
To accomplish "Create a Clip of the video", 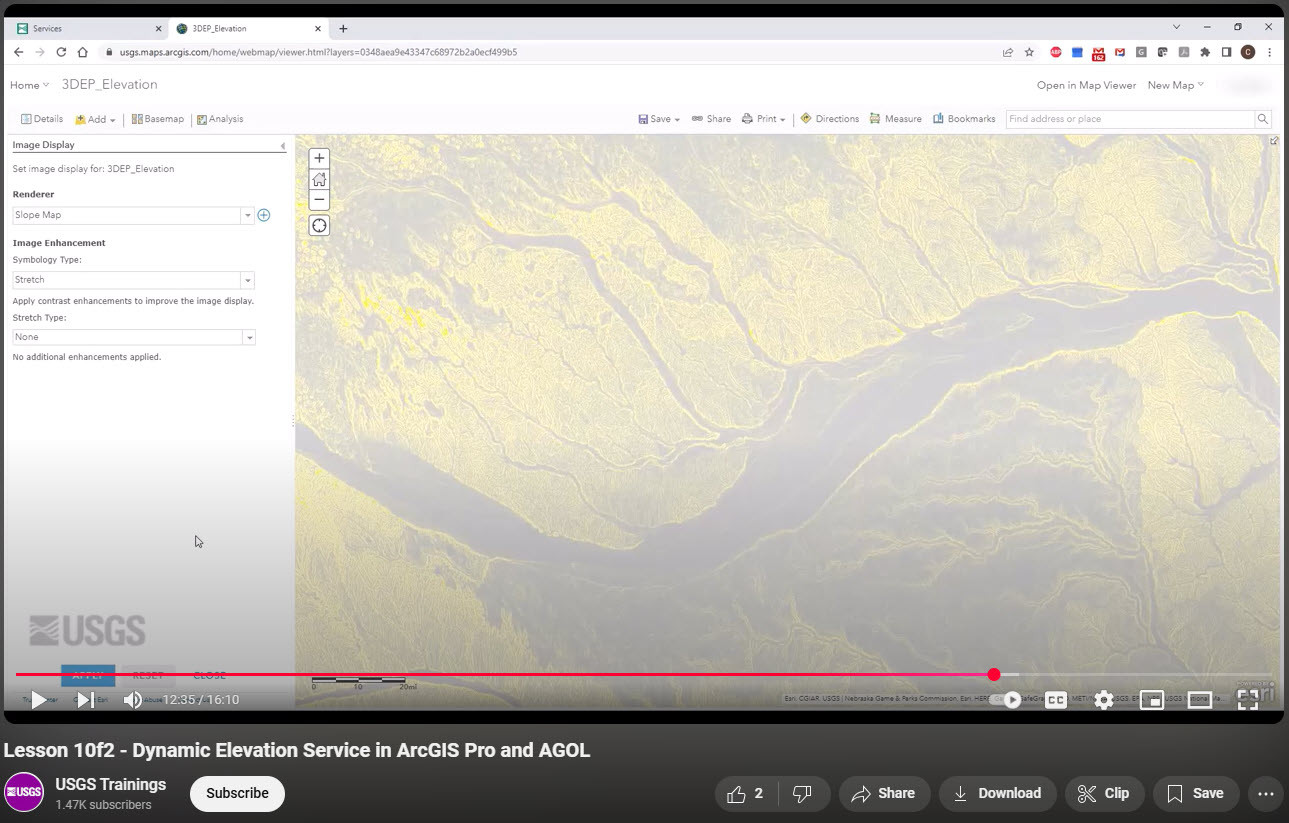I will pyautogui.click(x=1104, y=794).
